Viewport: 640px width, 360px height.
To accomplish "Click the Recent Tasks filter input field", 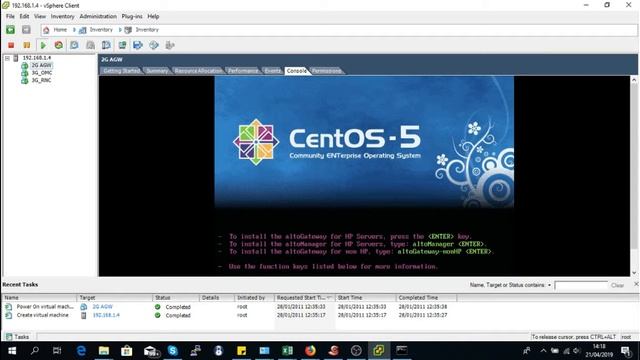I will pyautogui.click(x=581, y=285).
